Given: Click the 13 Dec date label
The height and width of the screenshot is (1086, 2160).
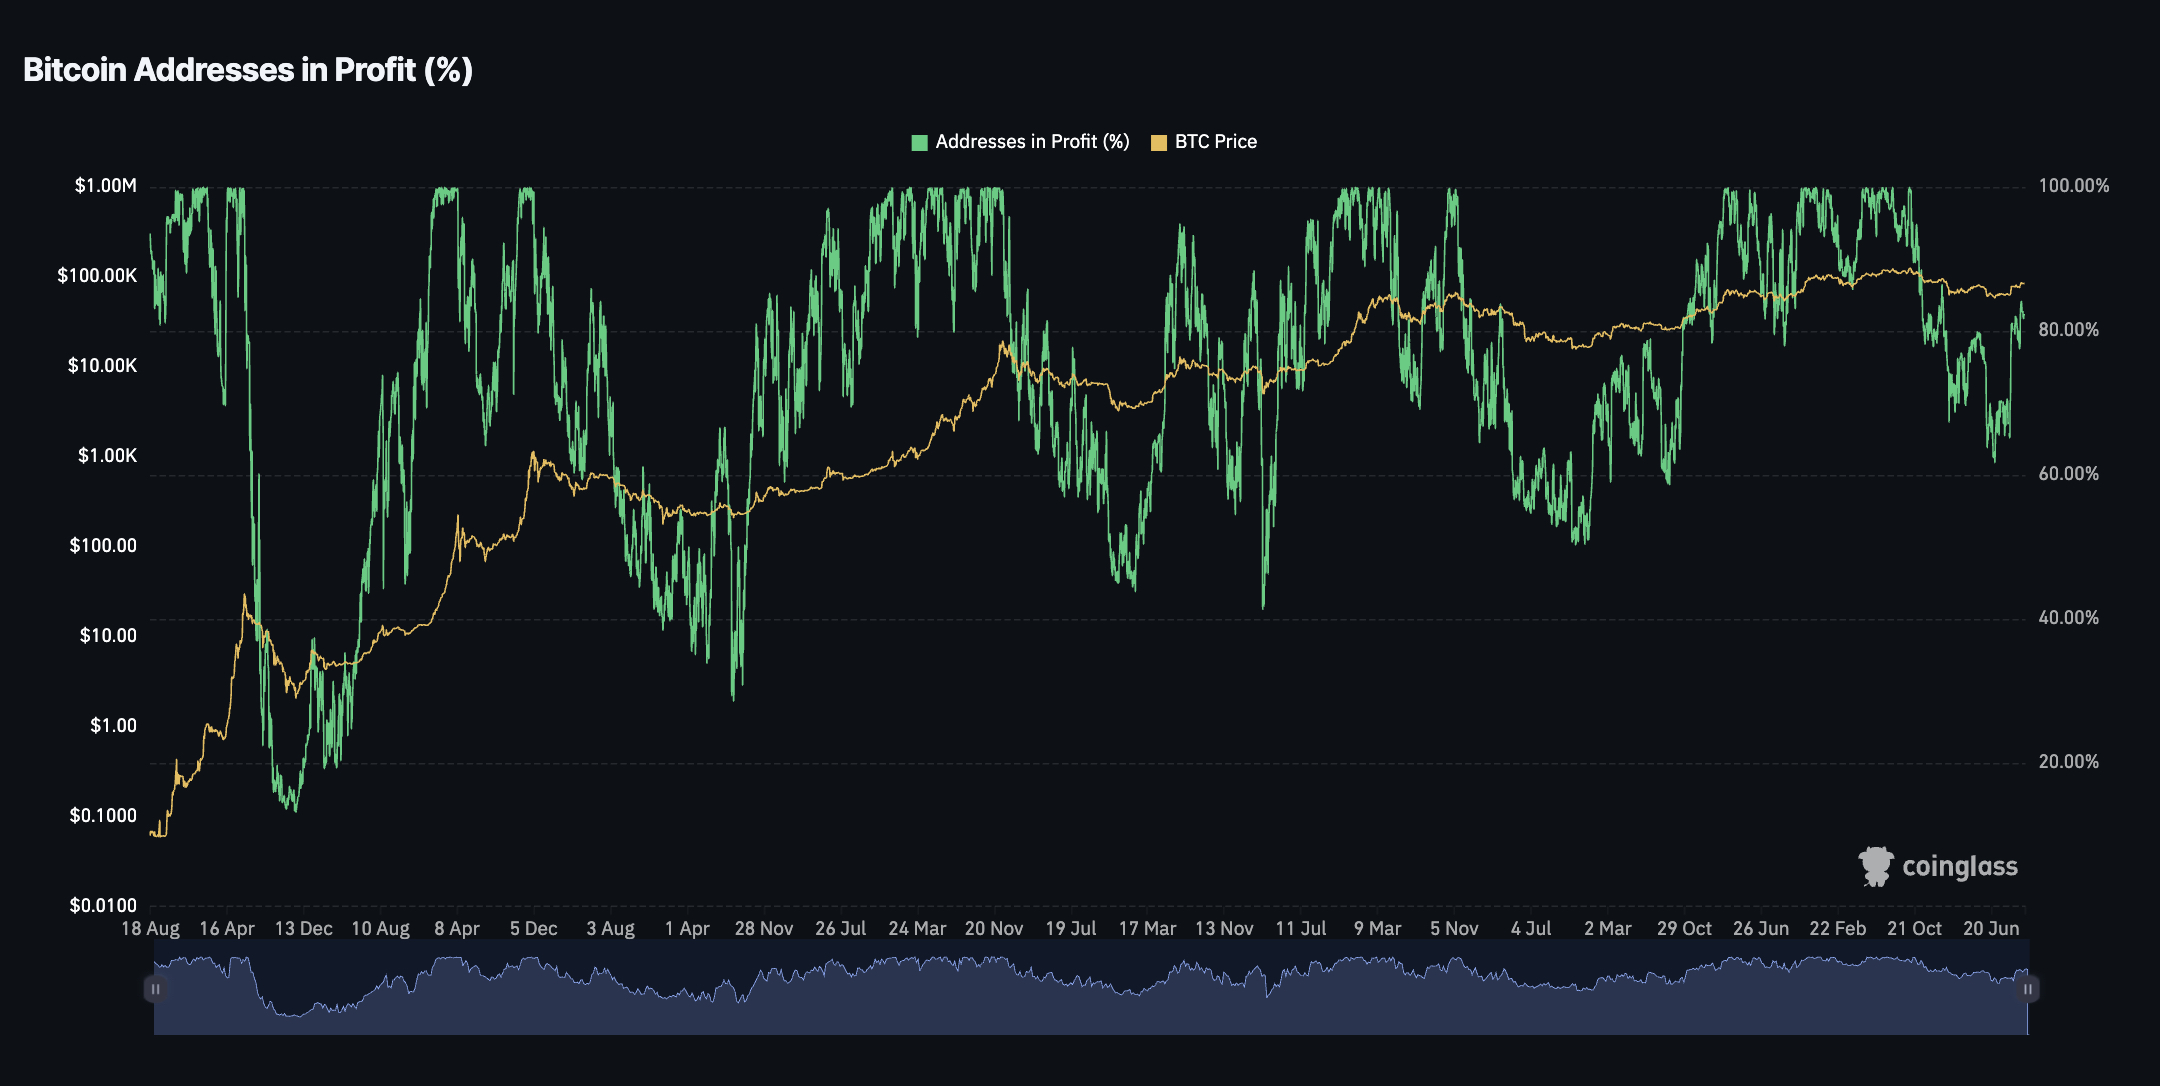Looking at the screenshot, I should pyautogui.click(x=304, y=929).
